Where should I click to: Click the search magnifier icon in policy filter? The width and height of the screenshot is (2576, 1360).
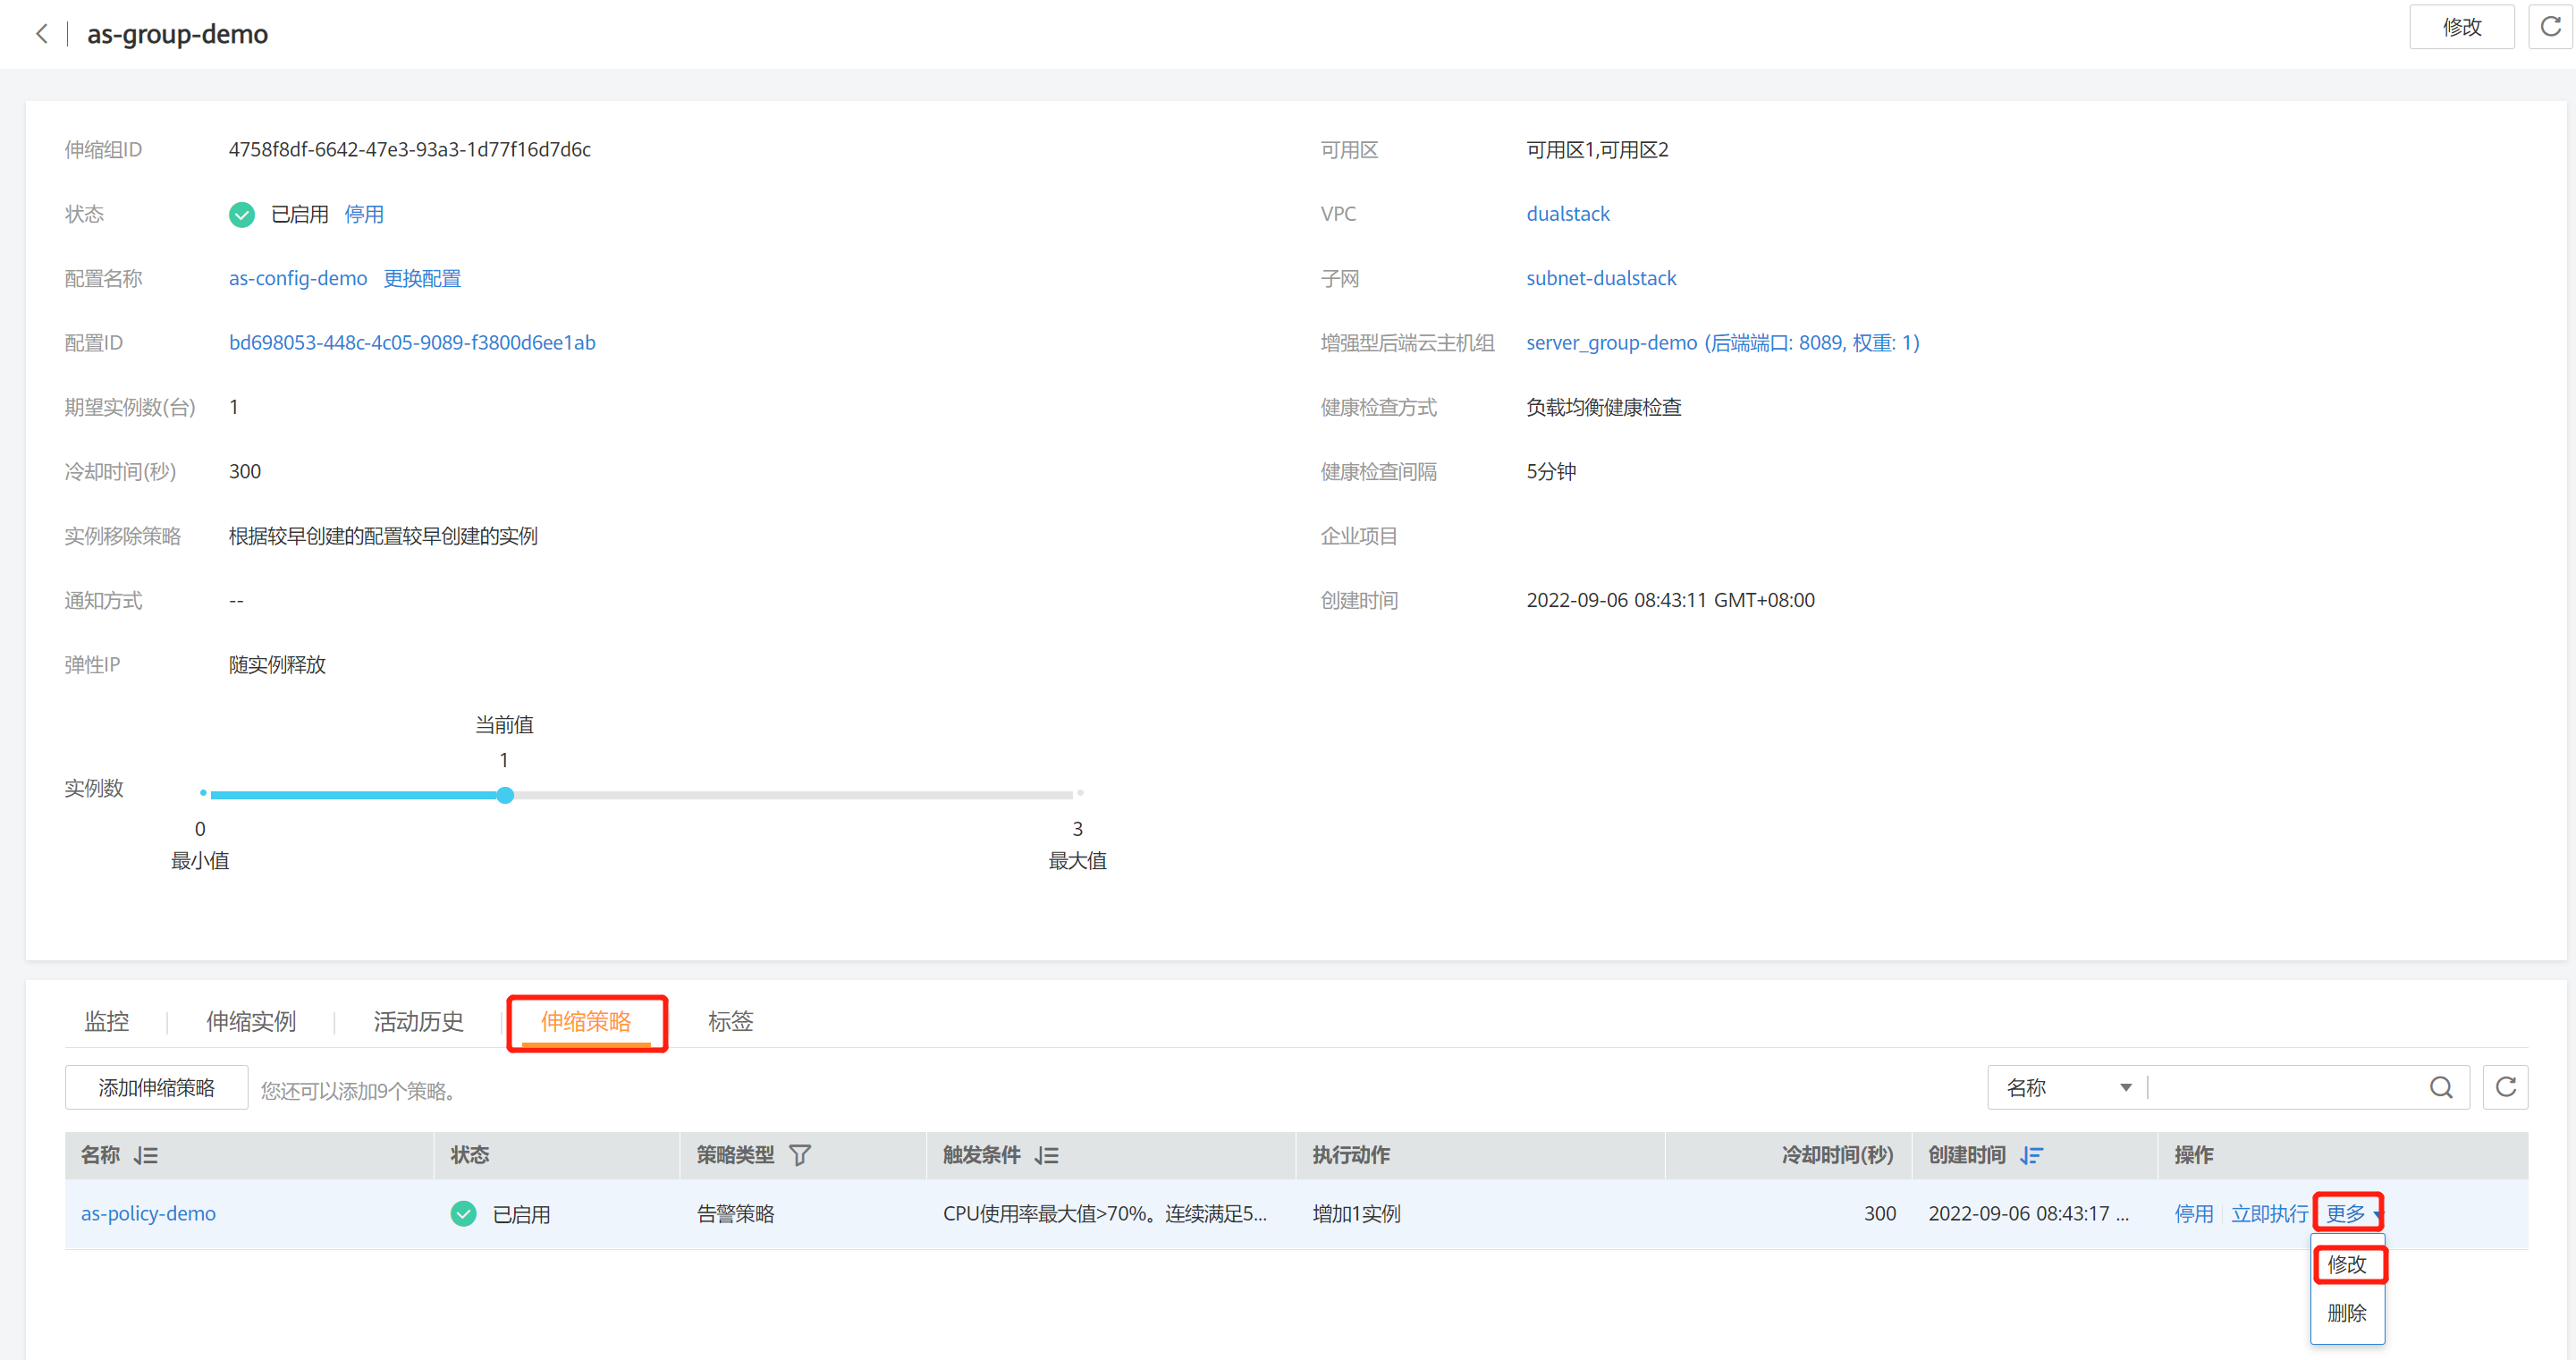click(2440, 1088)
